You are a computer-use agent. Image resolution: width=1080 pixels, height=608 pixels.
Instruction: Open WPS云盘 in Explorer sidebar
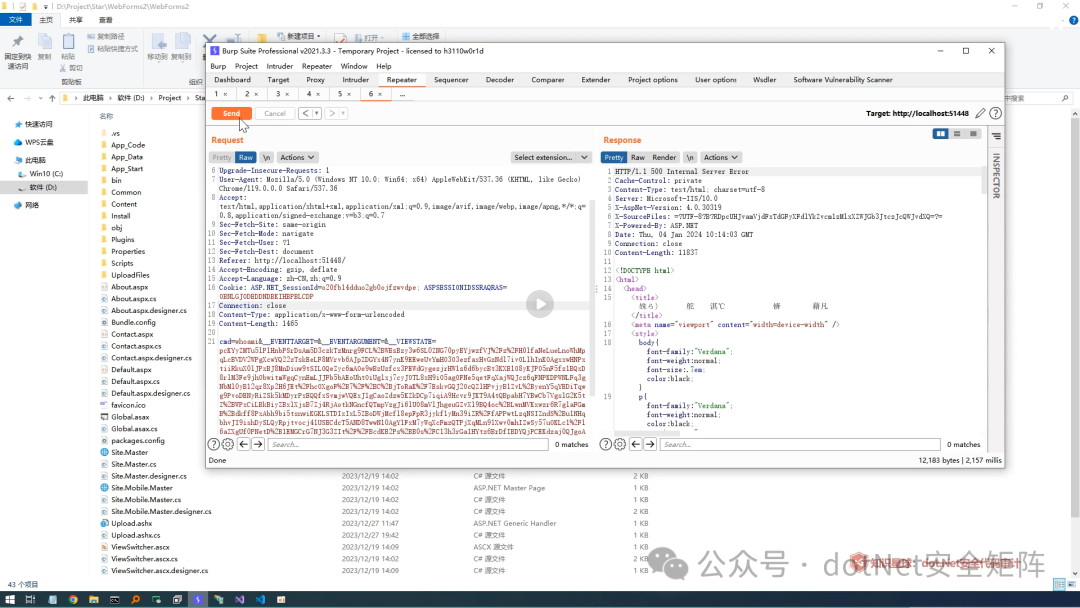tap(39, 143)
